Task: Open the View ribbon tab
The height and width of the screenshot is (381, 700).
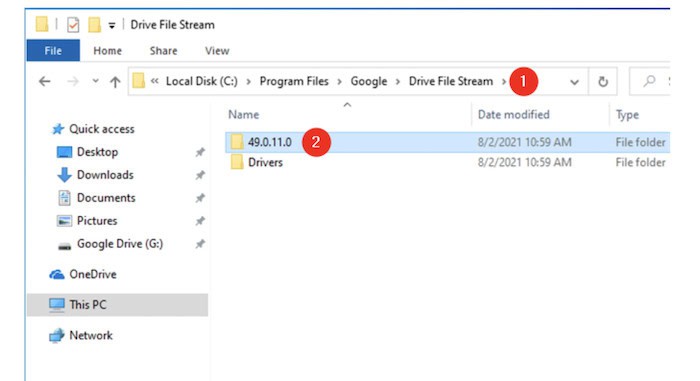Action: [x=217, y=50]
